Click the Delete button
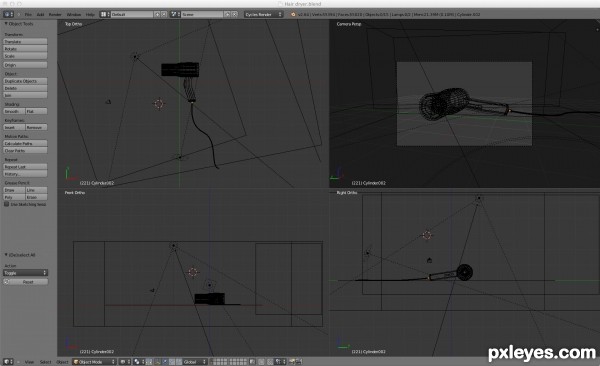Viewport: 600px width, 366px height. coord(25,88)
